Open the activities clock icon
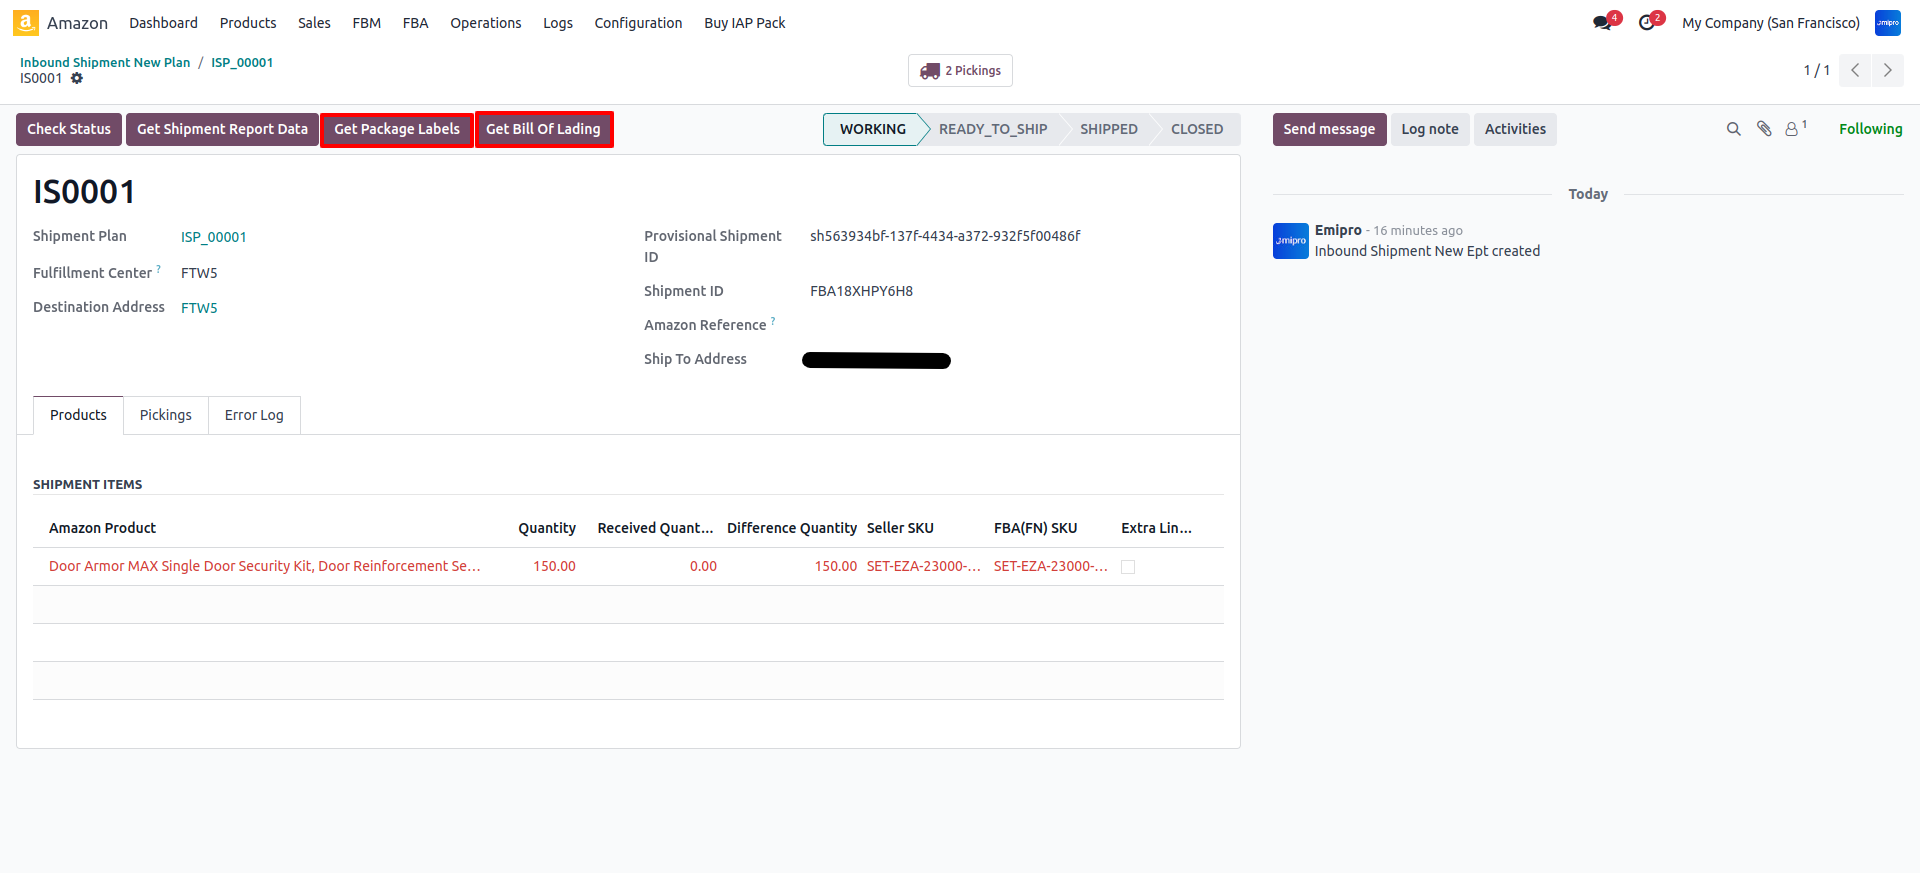Viewport: 1920px width, 873px height. click(x=1646, y=23)
